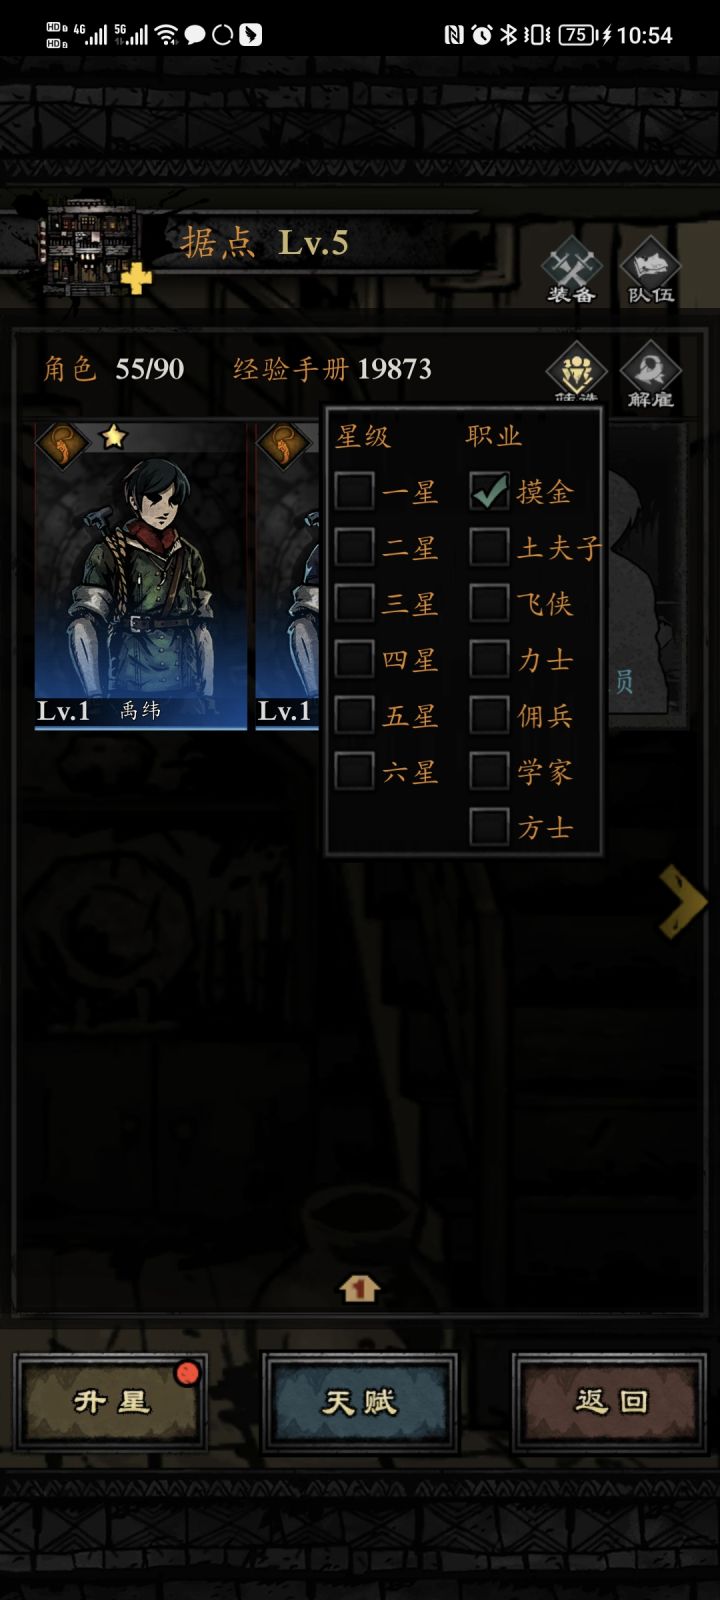Open the 队伍 team icon
This screenshot has width=720, height=1600.
[650, 270]
